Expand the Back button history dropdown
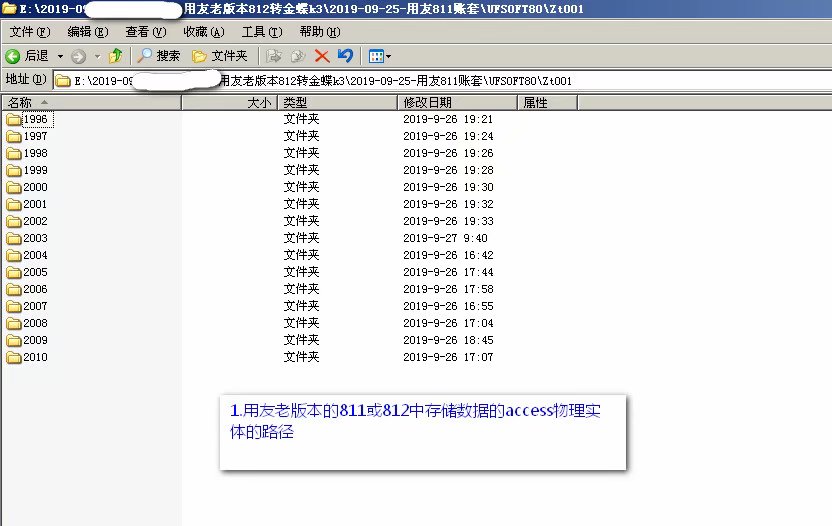The image size is (832, 526). [x=60, y=56]
